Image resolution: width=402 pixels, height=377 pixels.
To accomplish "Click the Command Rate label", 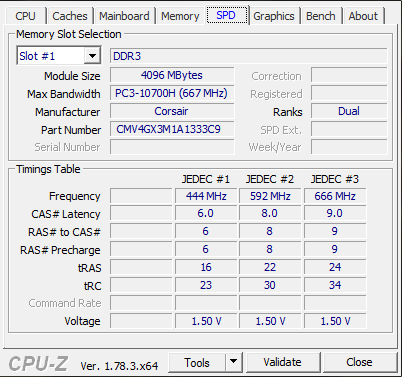I will tap(65, 303).
